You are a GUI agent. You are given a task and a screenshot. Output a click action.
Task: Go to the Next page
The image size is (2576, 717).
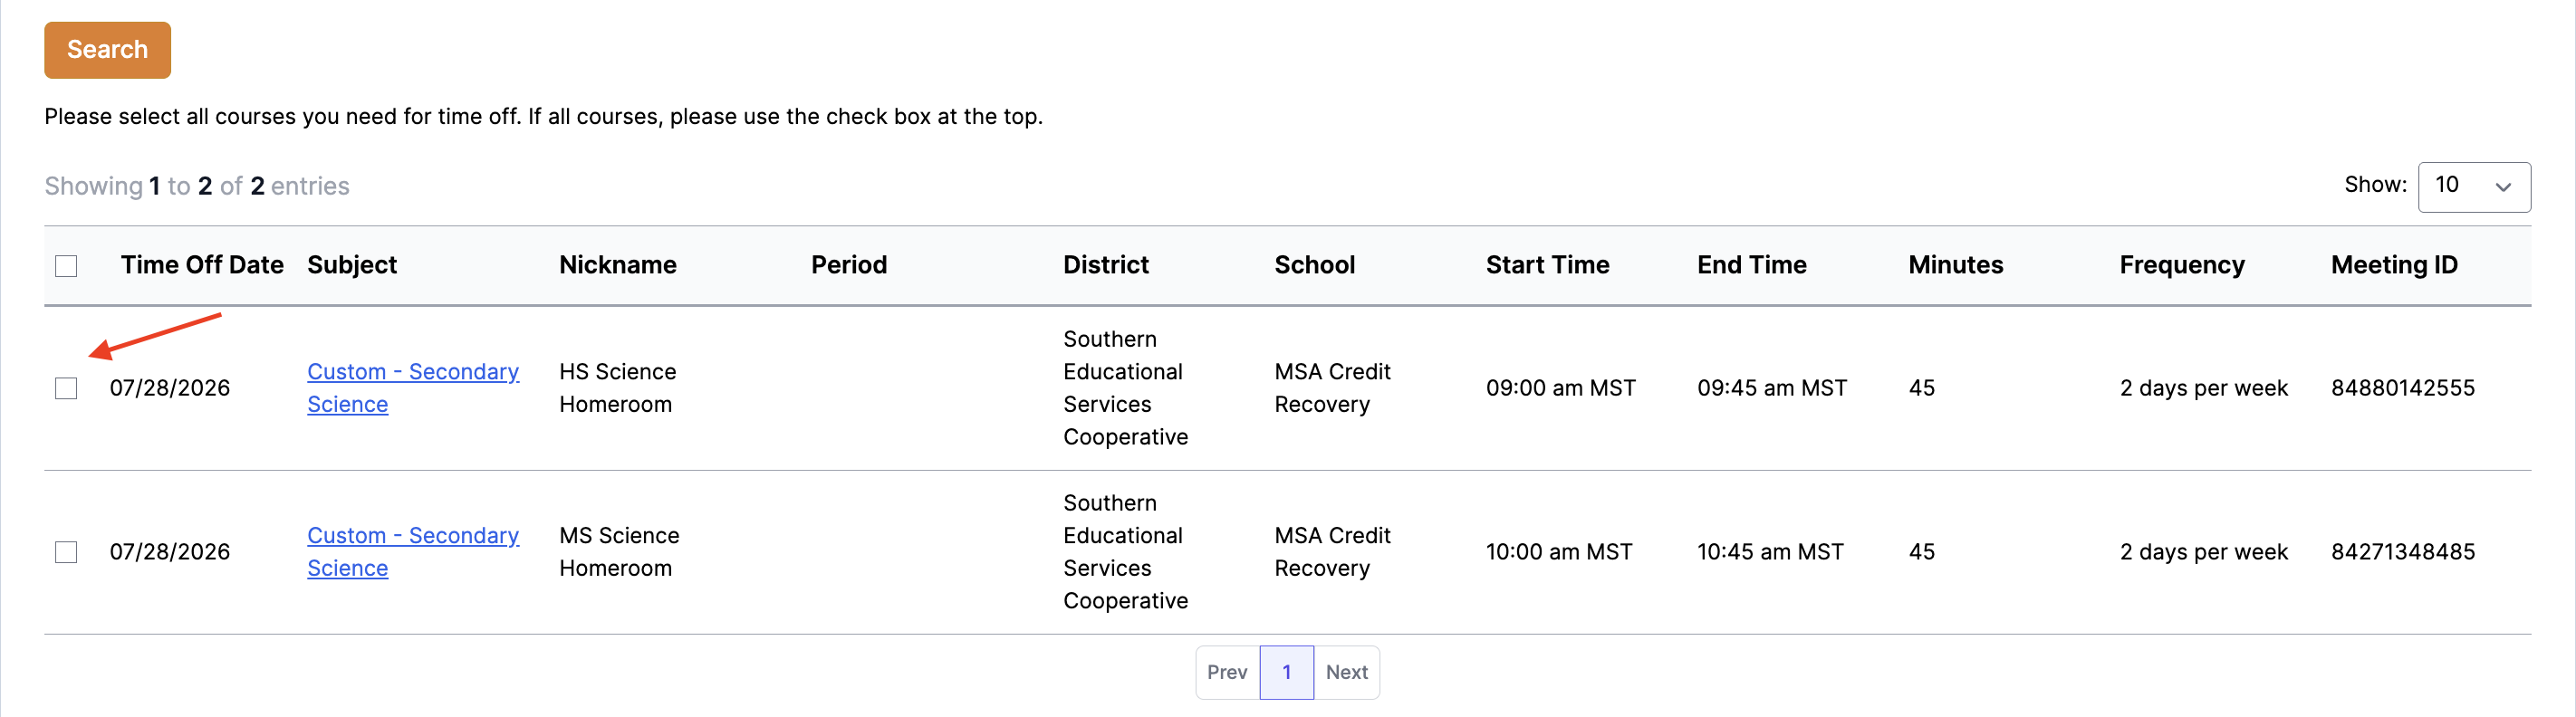[1346, 672]
